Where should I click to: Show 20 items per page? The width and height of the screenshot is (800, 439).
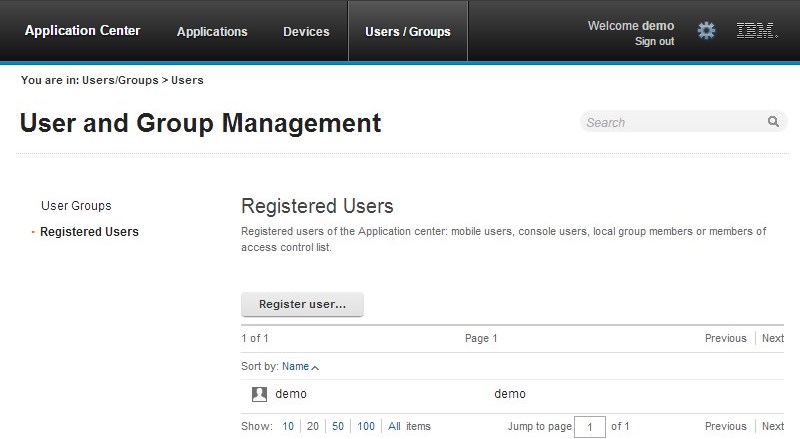click(313, 426)
